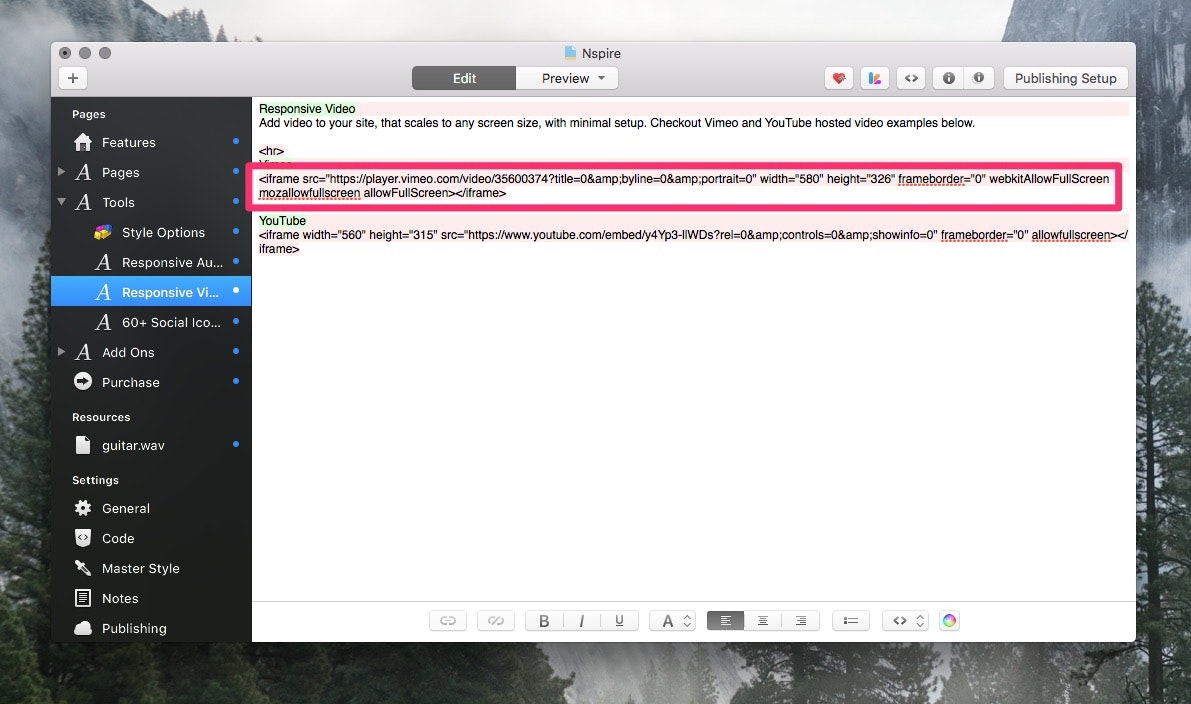Click the Master Style dropper icon

coord(83,567)
